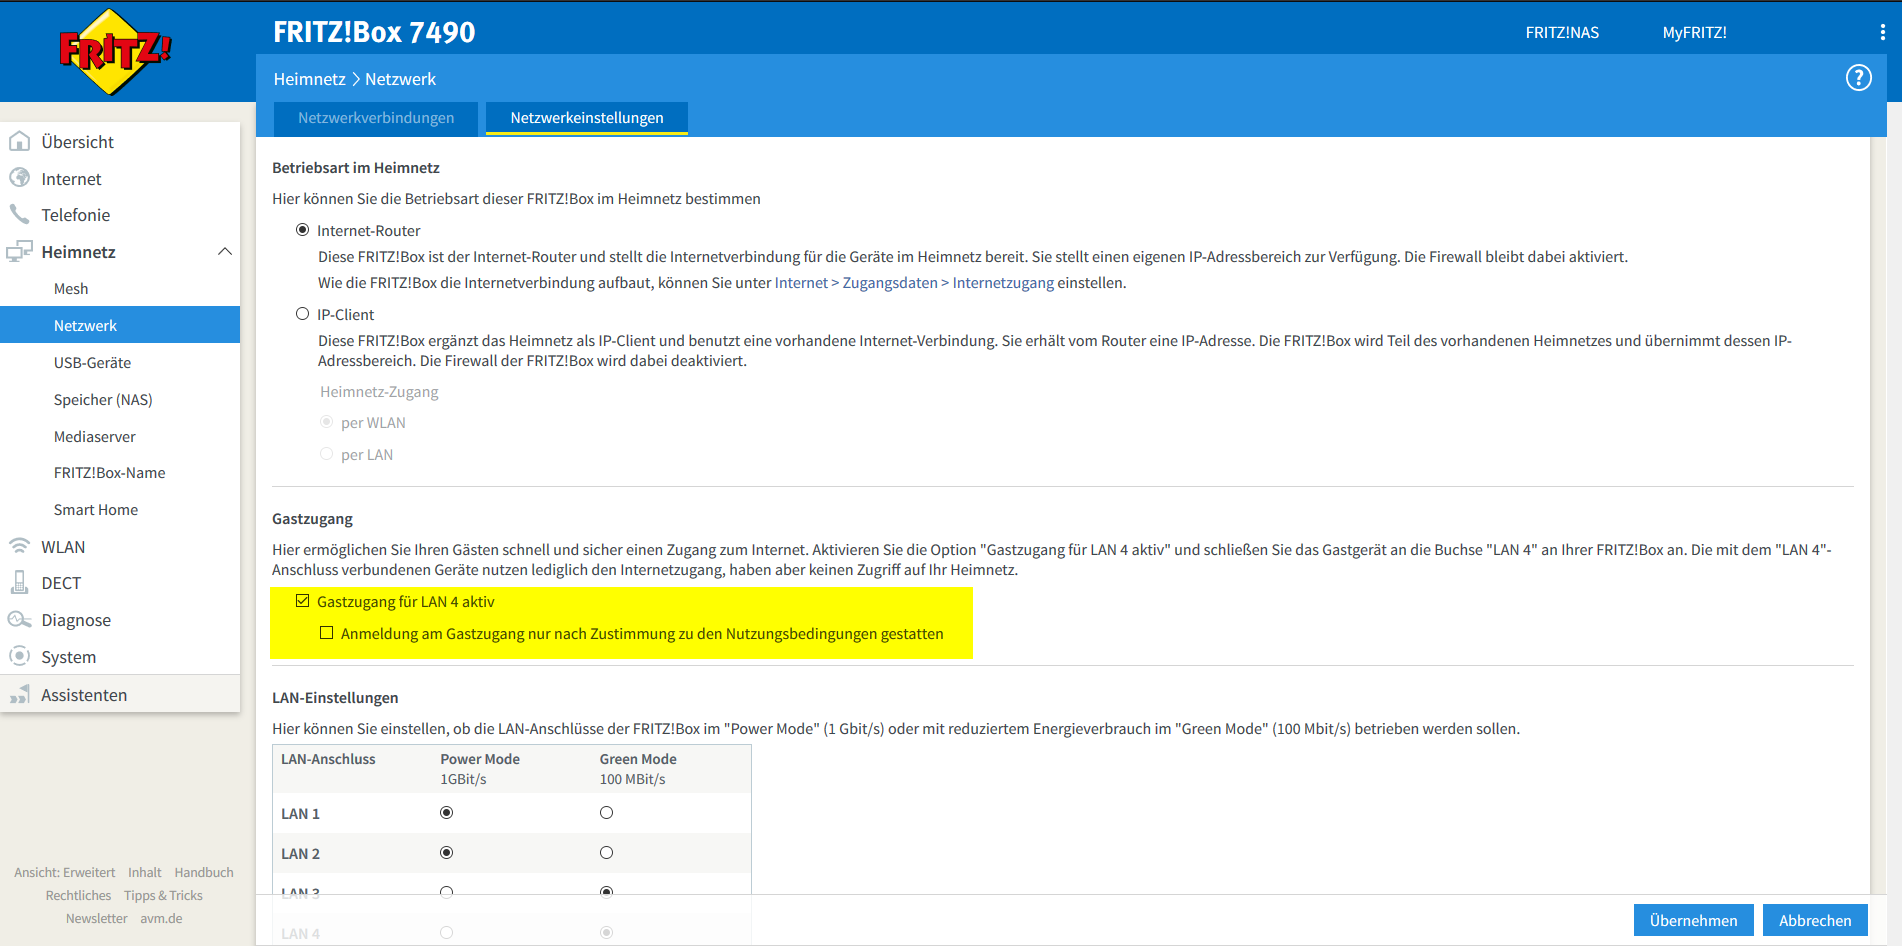Select the per LAN radio option
This screenshot has height=946, width=1902.
326,454
